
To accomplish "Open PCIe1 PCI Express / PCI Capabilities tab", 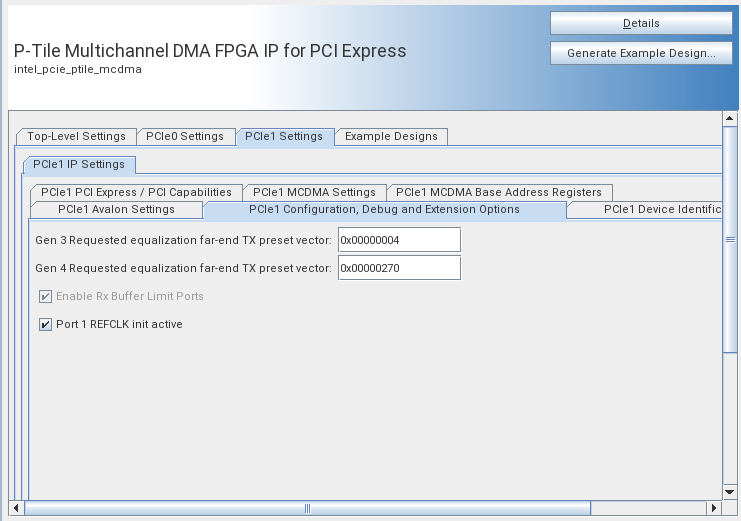I will click(136, 192).
